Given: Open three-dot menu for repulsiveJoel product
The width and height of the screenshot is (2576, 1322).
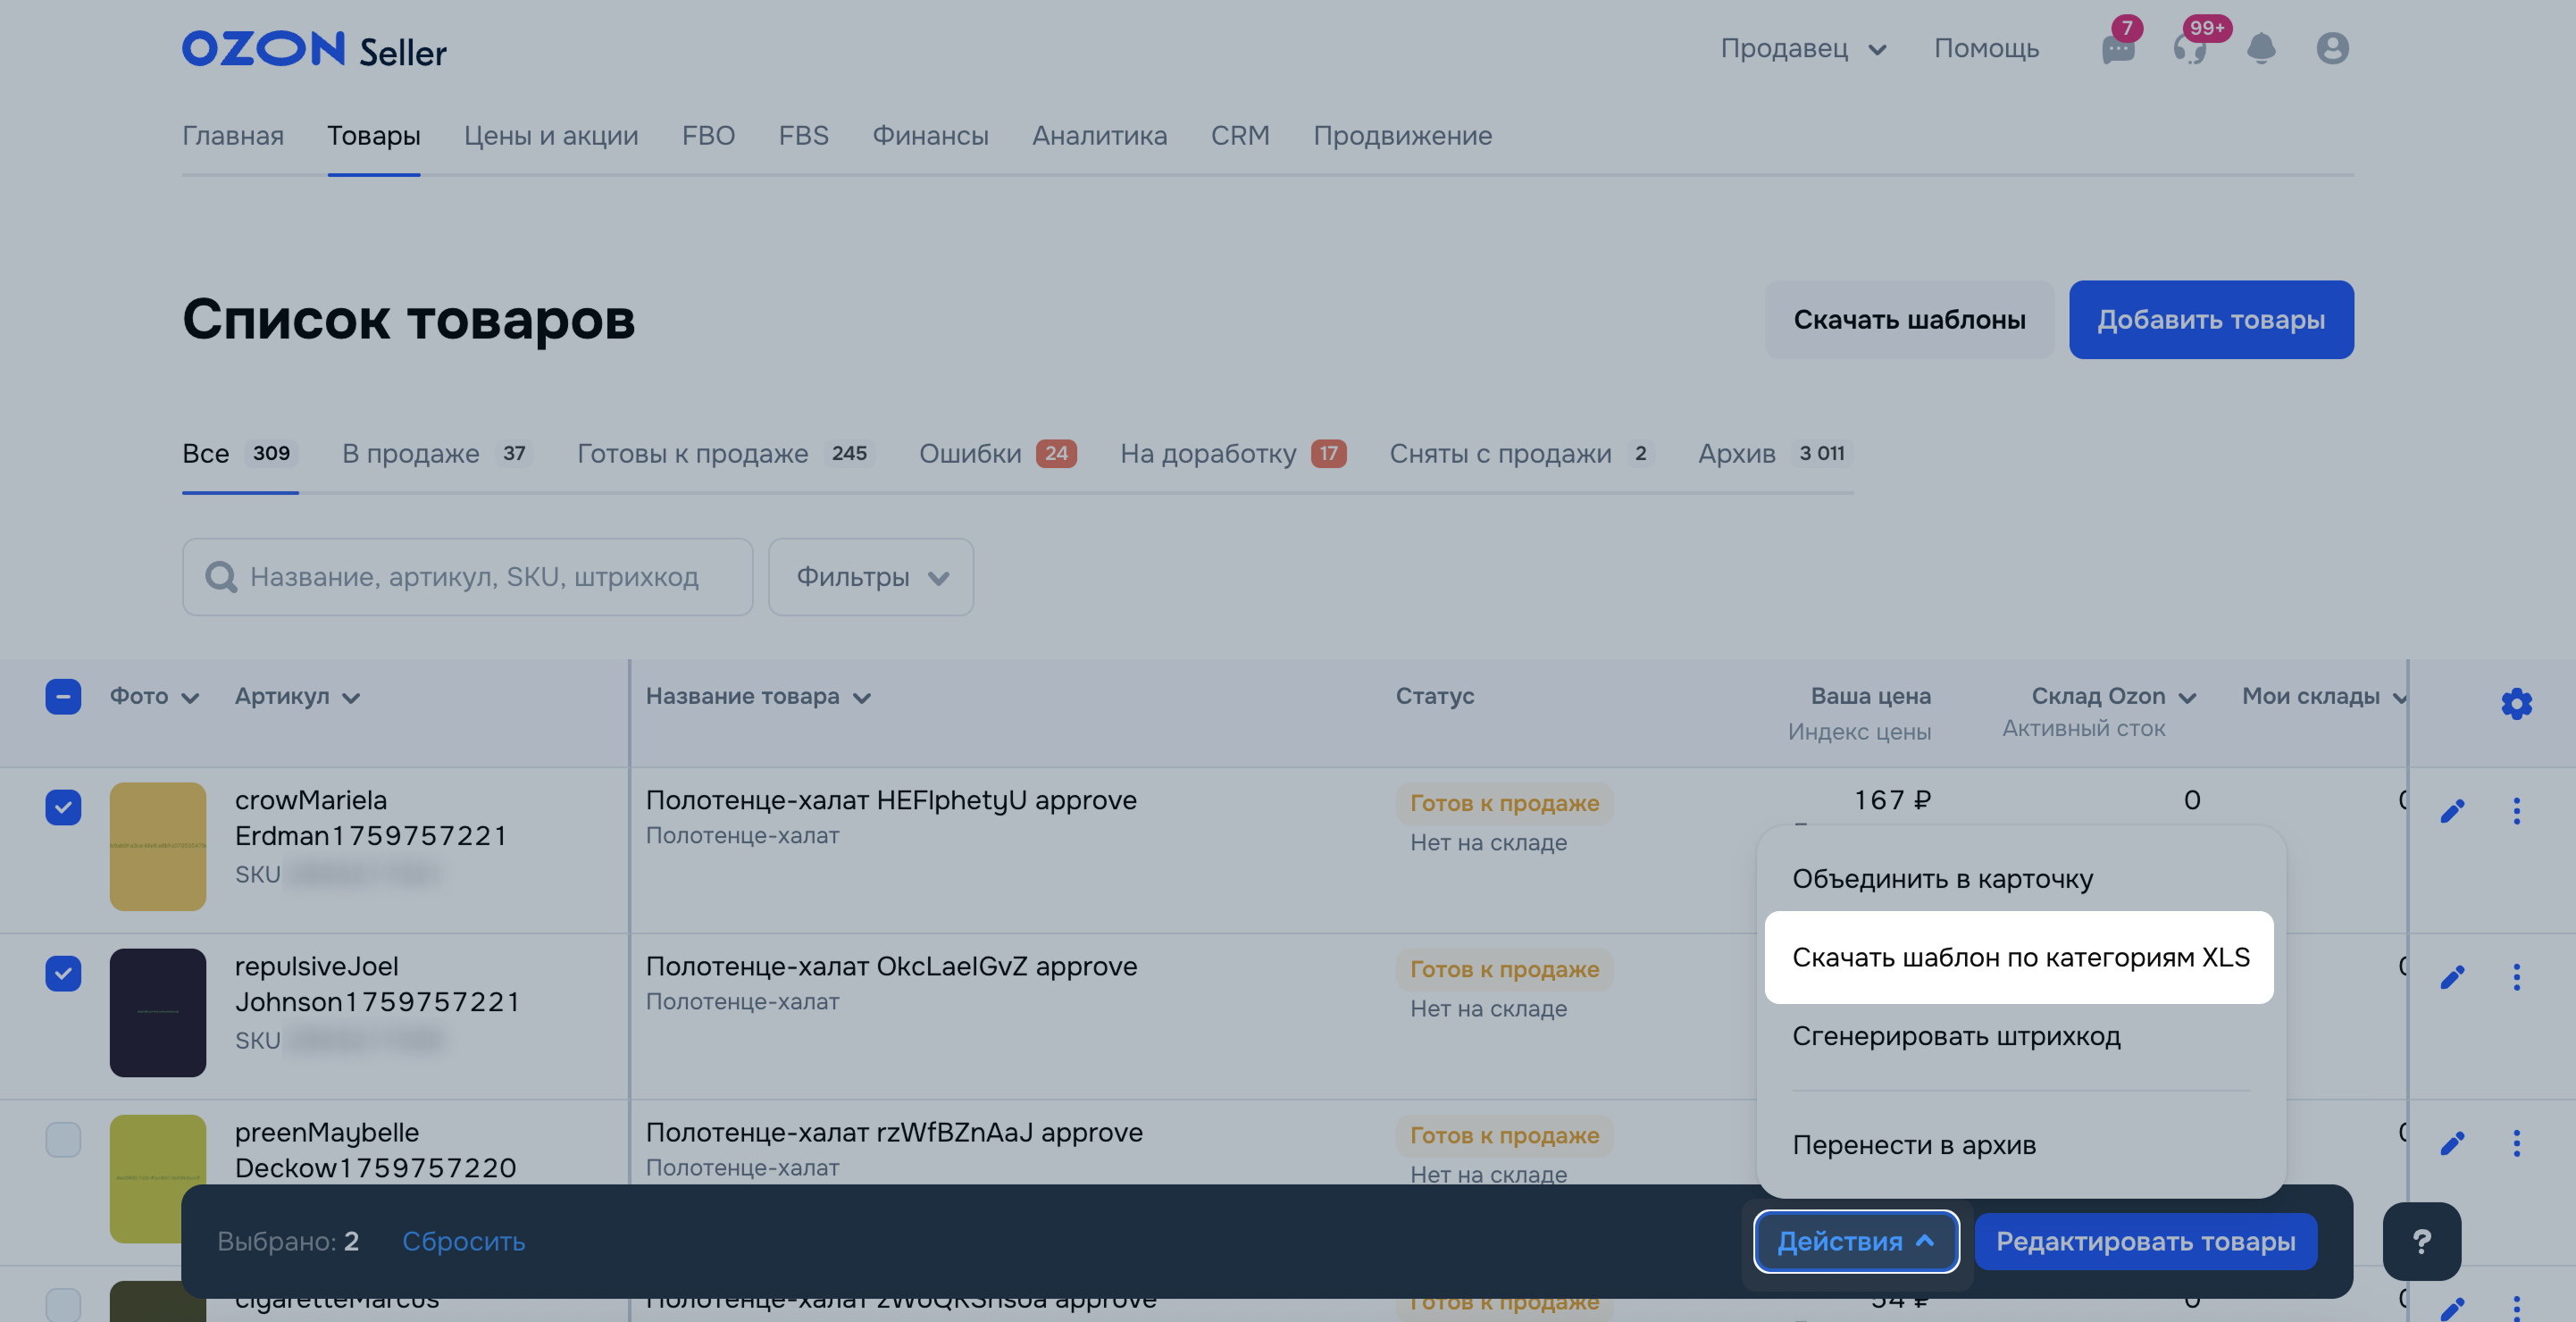Looking at the screenshot, I should (2516, 977).
